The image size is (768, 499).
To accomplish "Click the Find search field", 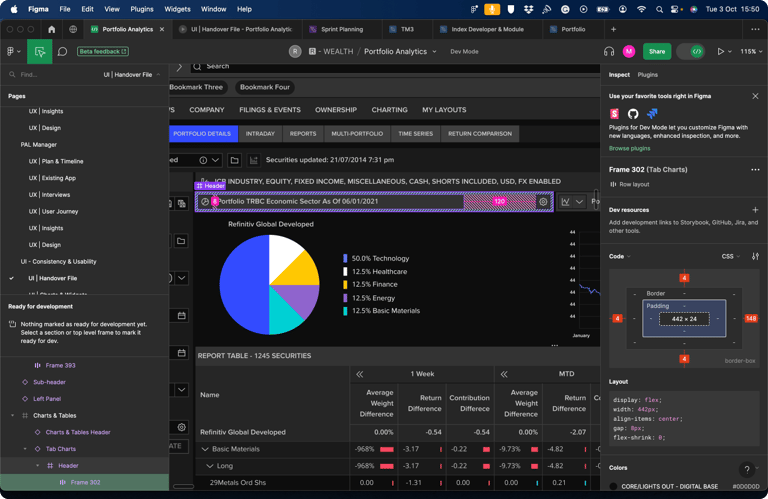I will pos(50,75).
